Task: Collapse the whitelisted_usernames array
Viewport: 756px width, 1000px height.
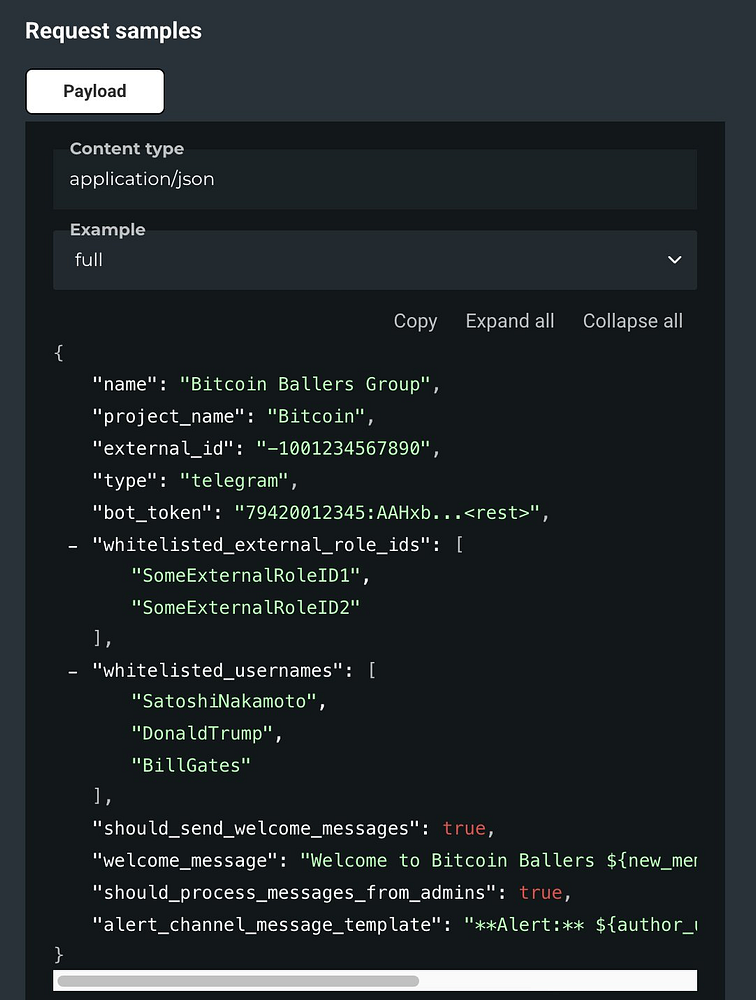Action: 73,670
